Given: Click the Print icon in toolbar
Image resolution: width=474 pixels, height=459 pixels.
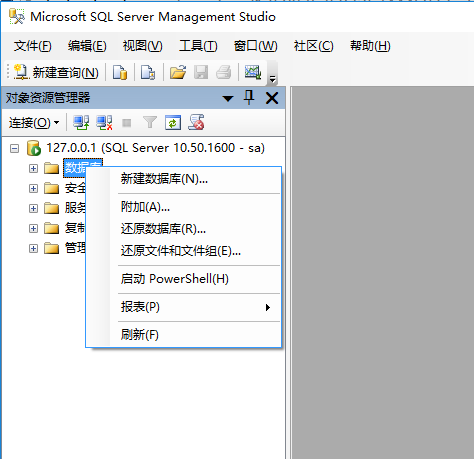Looking at the screenshot, I should point(224,72).
